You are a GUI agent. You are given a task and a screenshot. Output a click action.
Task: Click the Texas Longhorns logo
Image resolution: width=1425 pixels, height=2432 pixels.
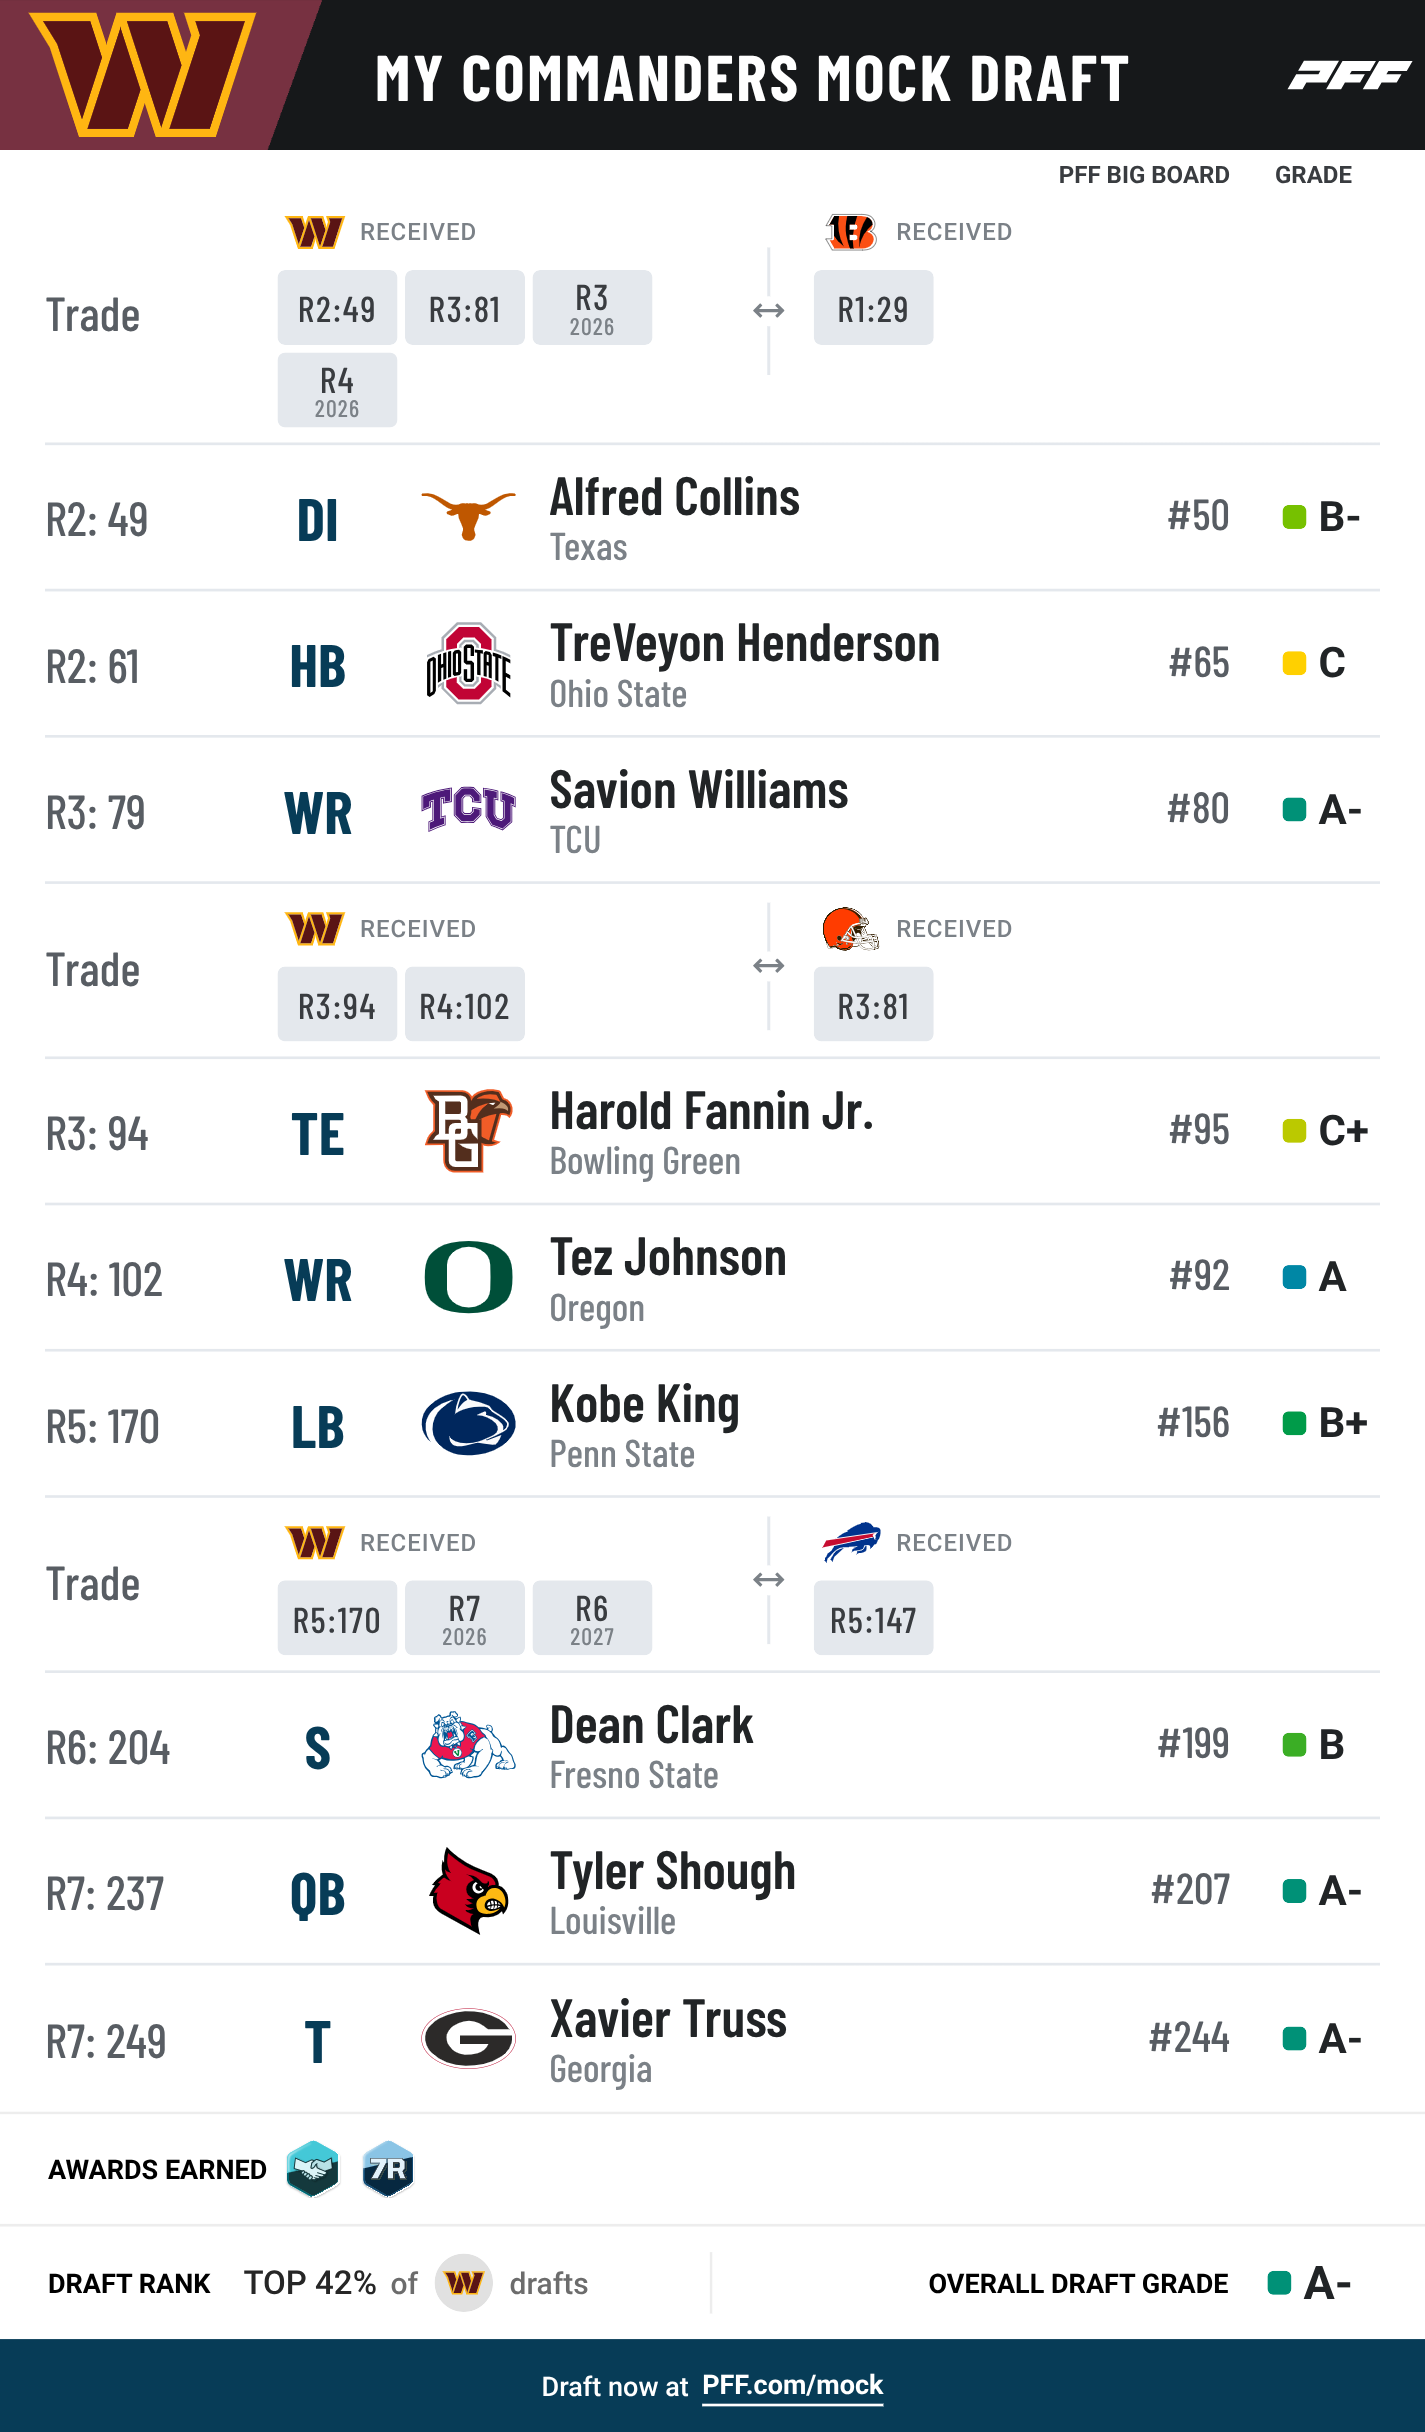tap(468, 516)
